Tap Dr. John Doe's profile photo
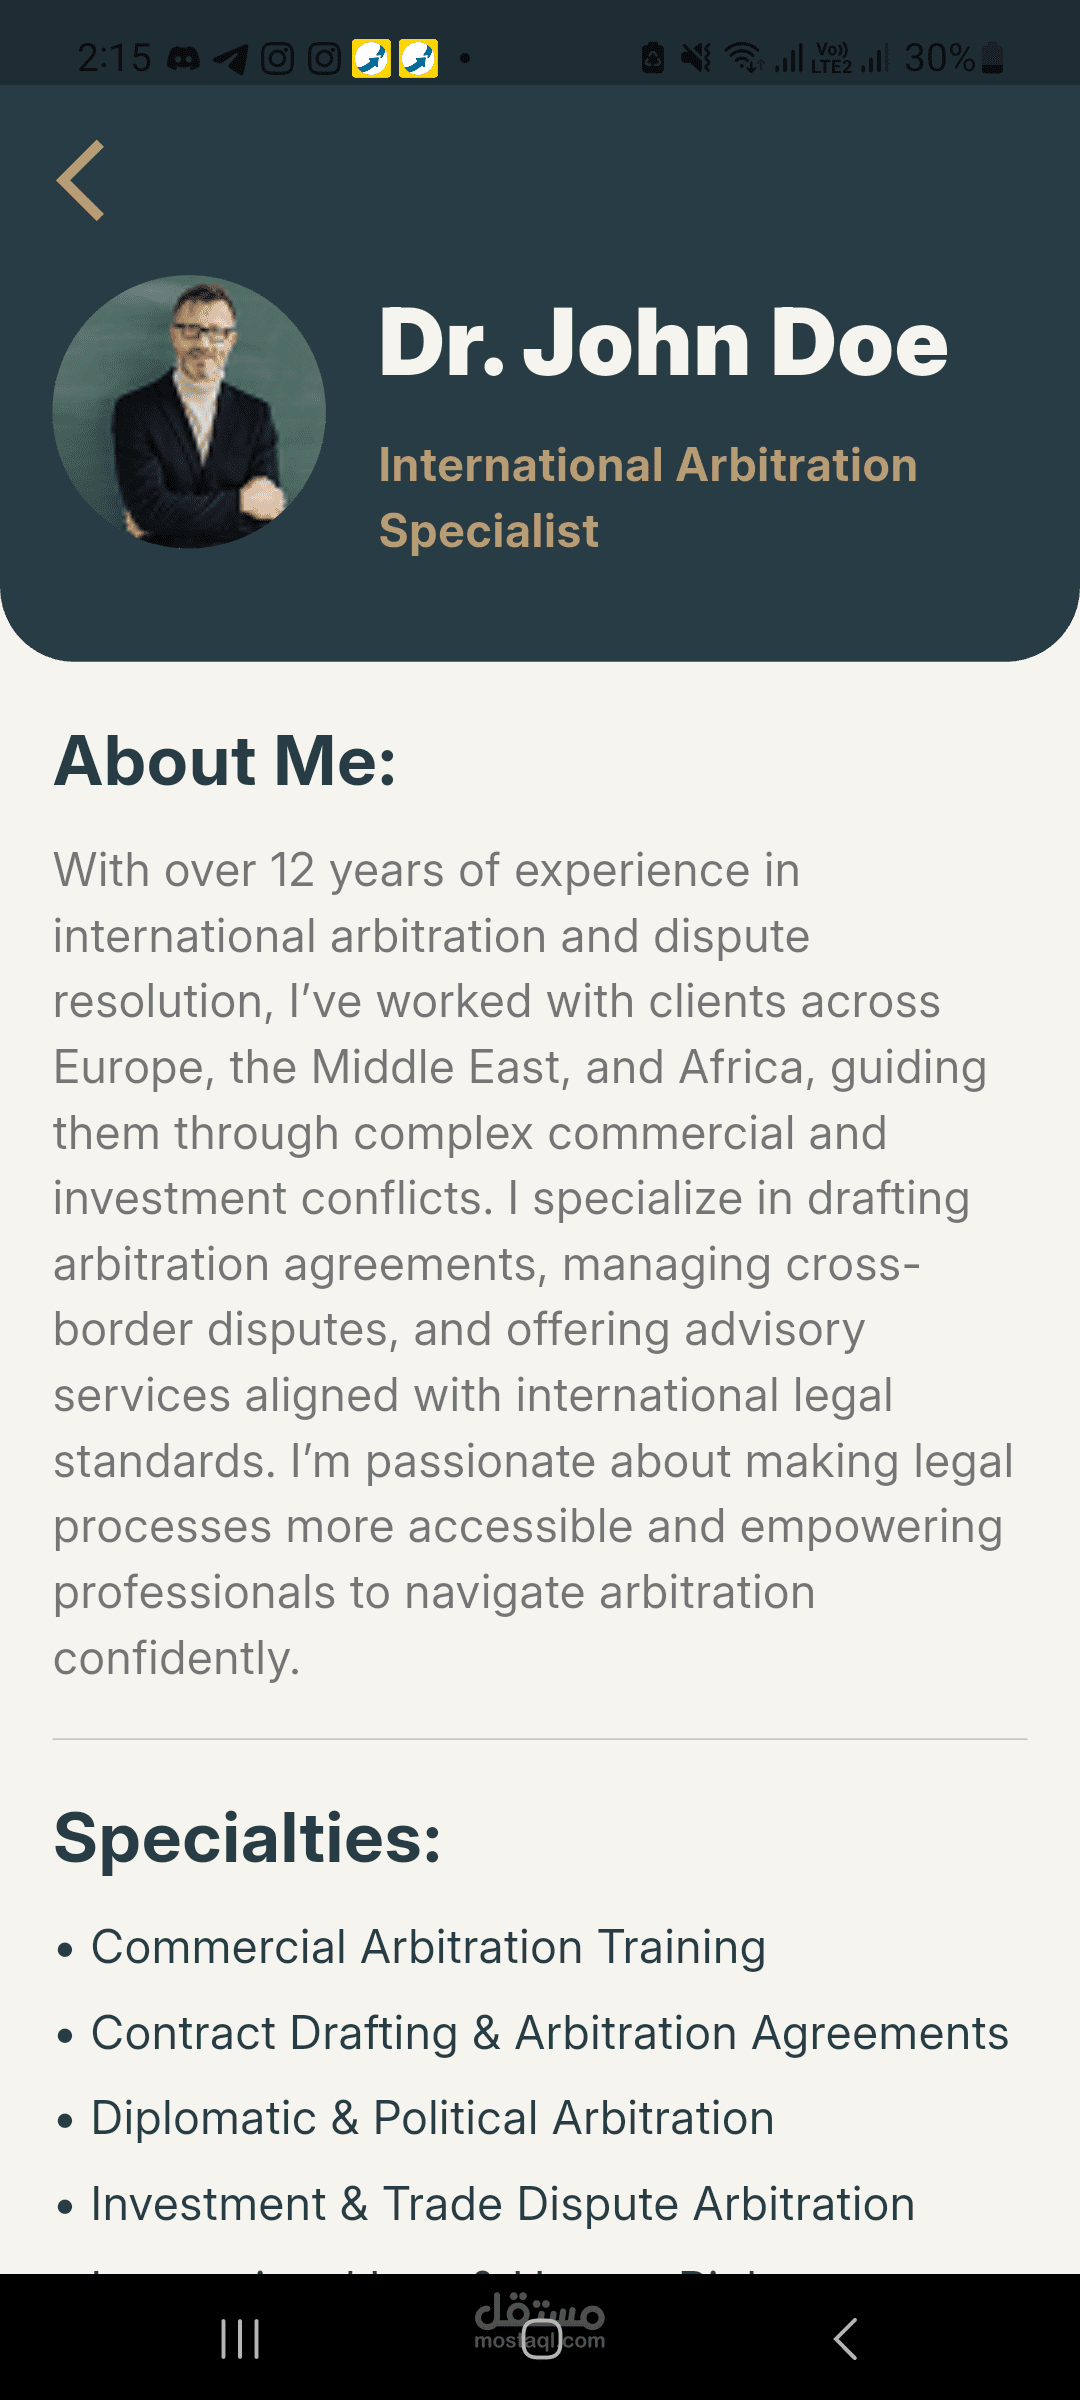 click(189, 411)
